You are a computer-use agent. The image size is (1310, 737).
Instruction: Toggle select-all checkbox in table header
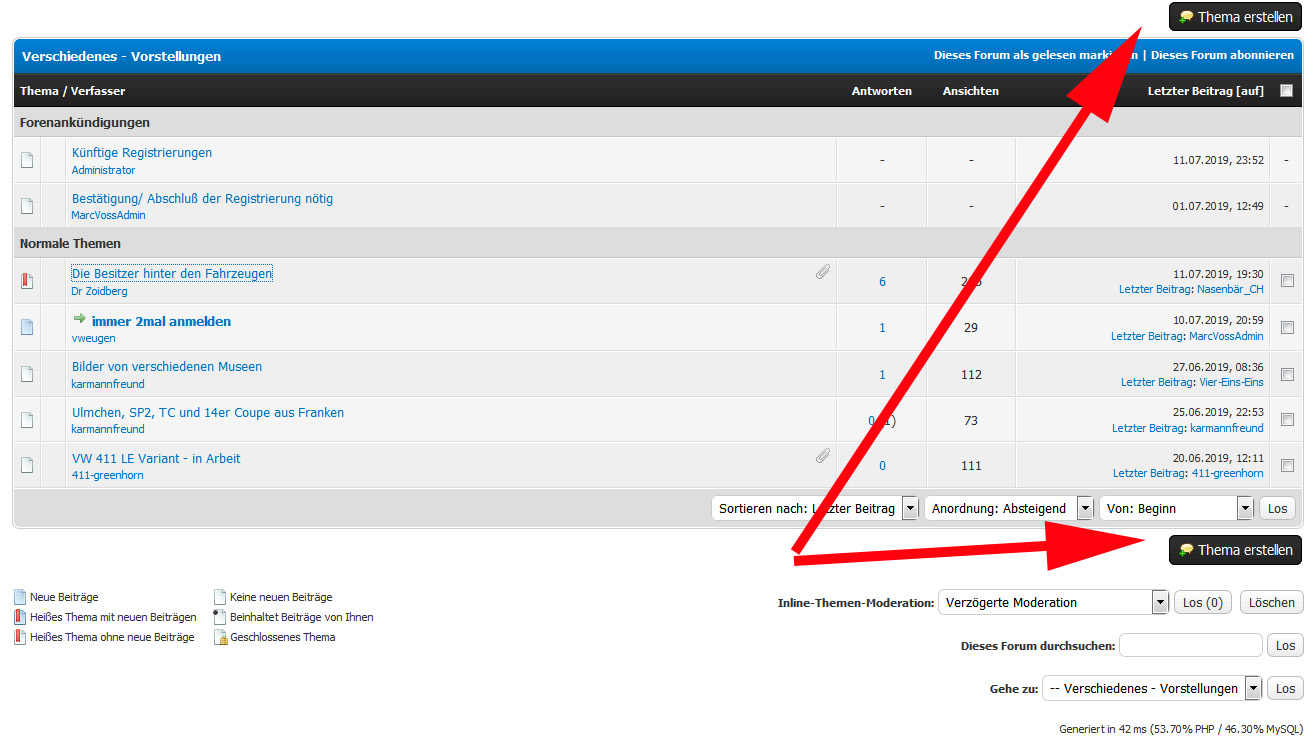pos(1286,91)
